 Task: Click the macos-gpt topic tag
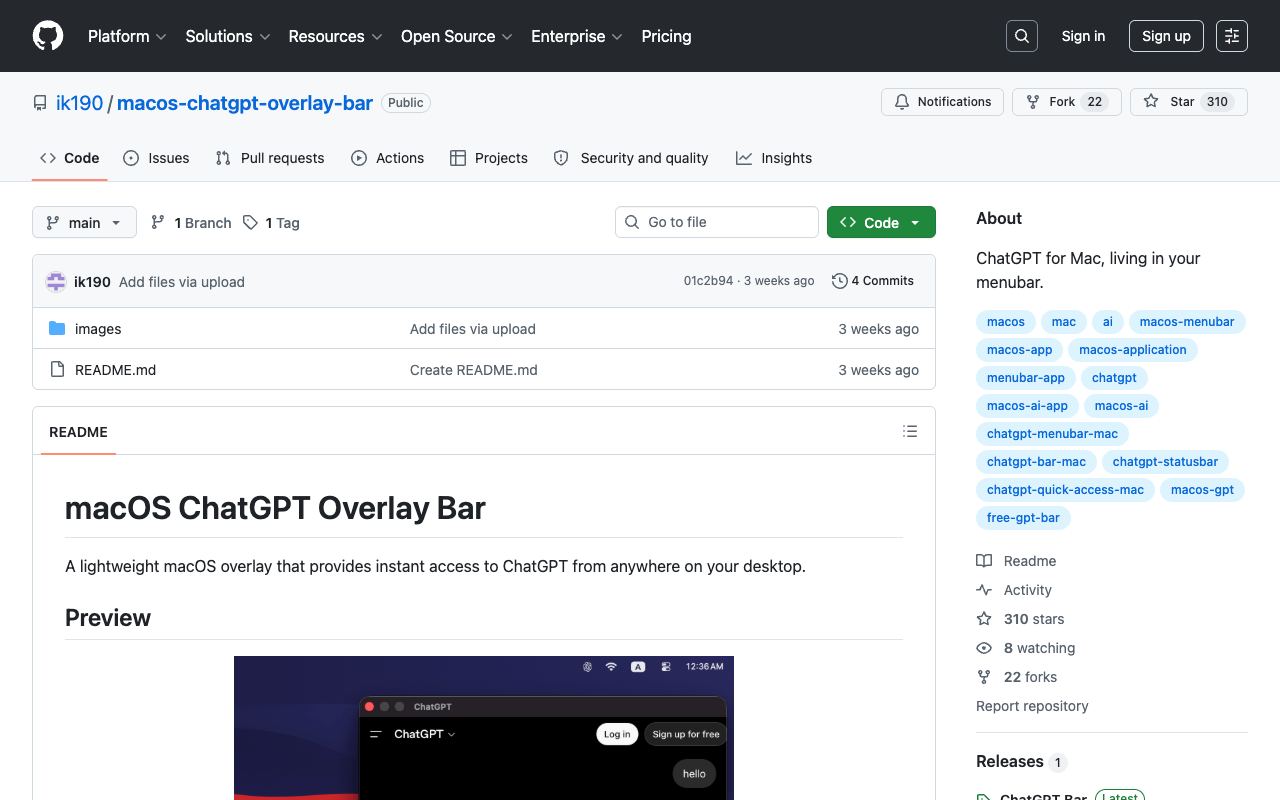[x=1202, y=490]
